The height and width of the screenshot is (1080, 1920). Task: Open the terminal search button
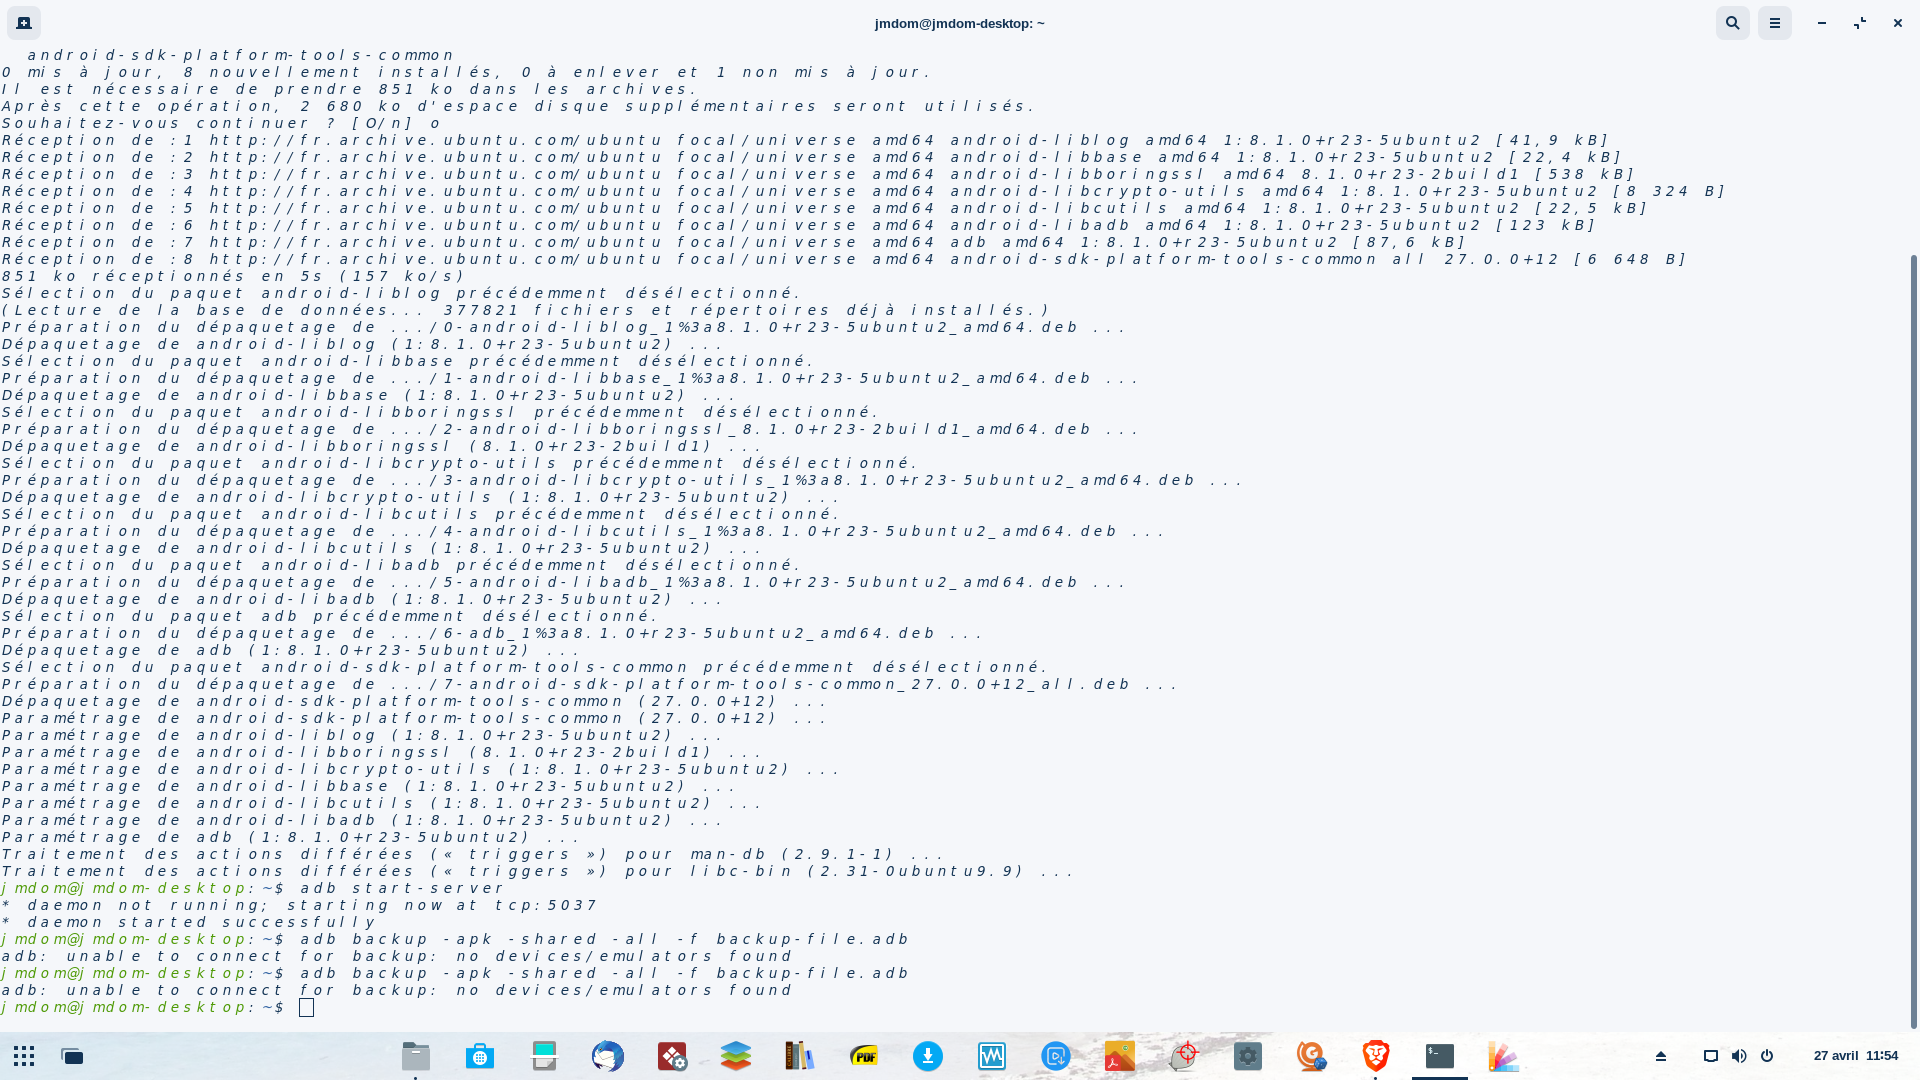click(x=1733, y=23)
